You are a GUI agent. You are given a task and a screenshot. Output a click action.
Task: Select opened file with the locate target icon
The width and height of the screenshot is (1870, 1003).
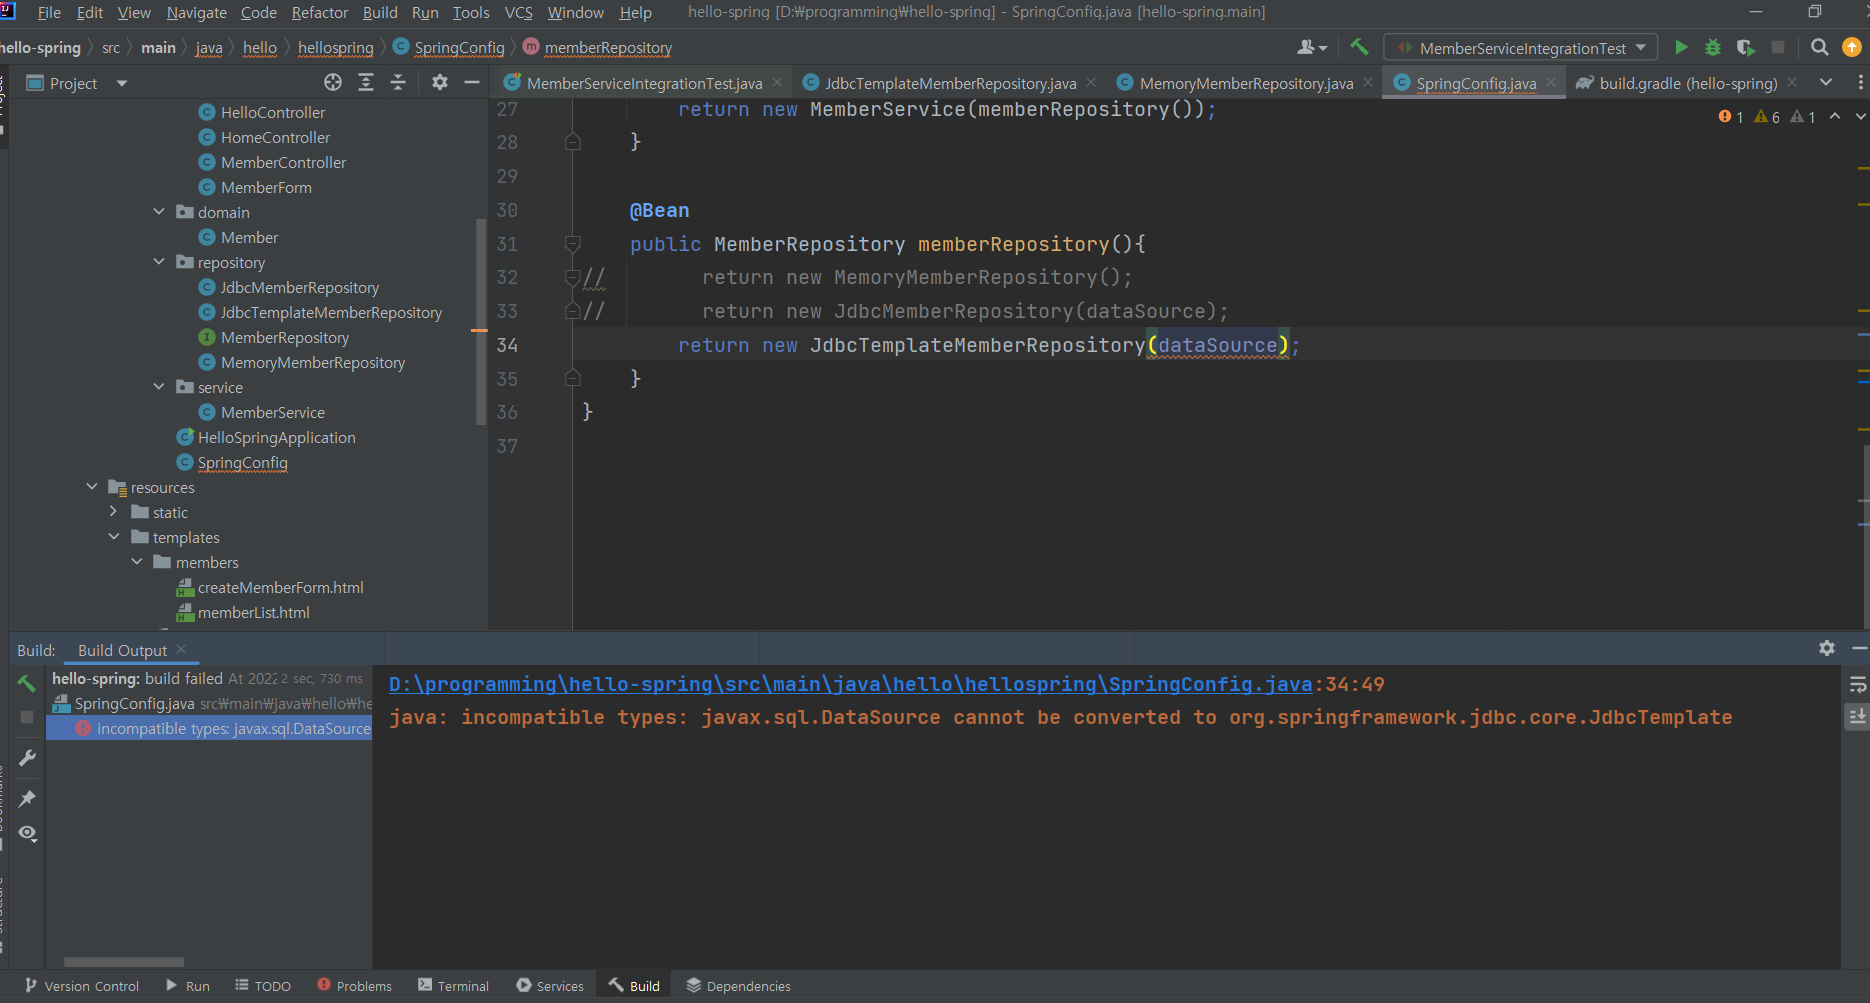[333, 83]
